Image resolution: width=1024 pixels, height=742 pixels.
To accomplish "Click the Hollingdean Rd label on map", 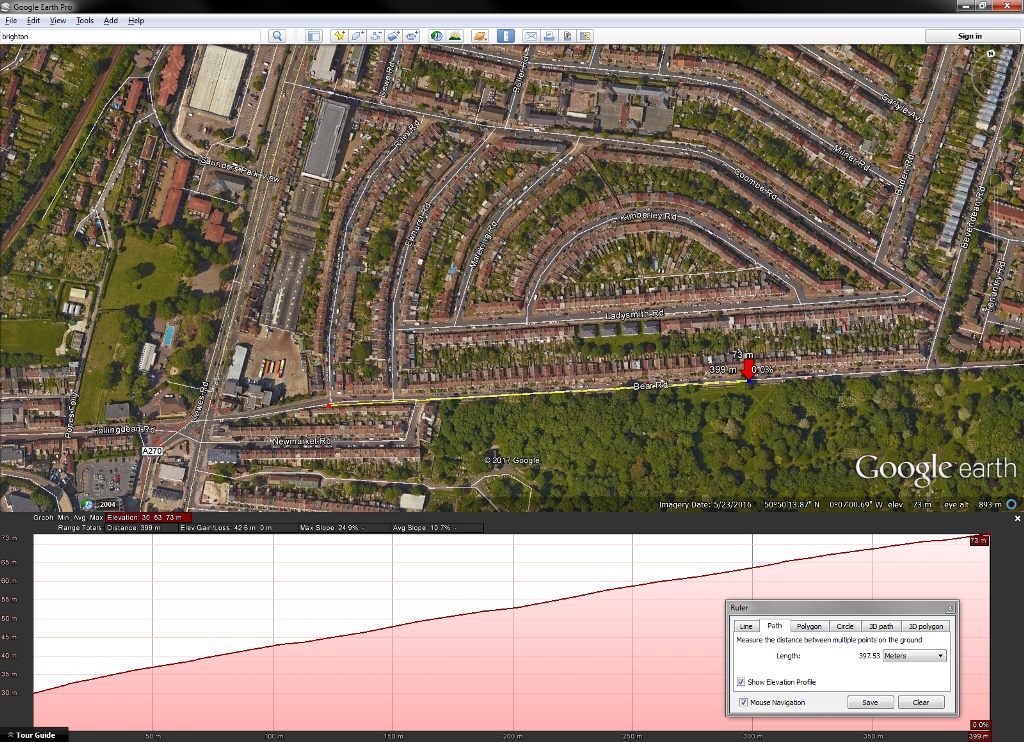I will (x=123, y=430).
